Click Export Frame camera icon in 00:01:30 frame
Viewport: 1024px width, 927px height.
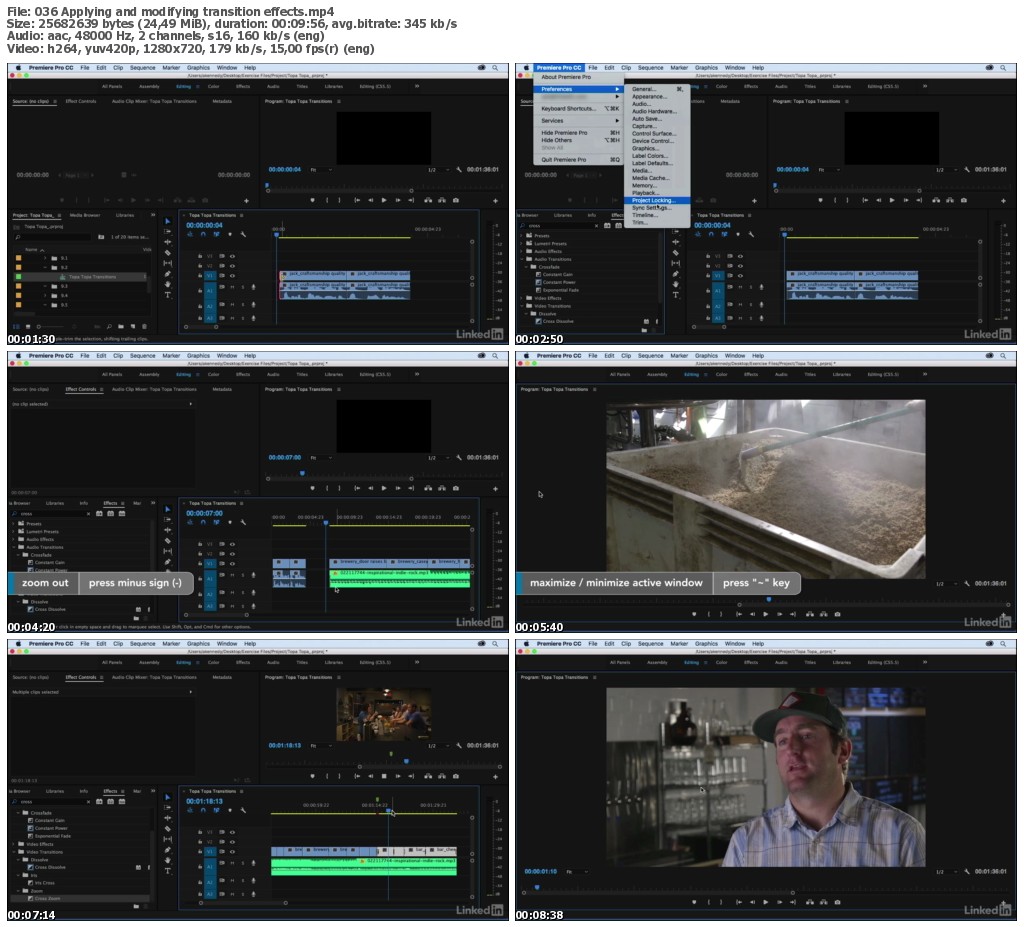pyautogui.click(x=456, y=201)
